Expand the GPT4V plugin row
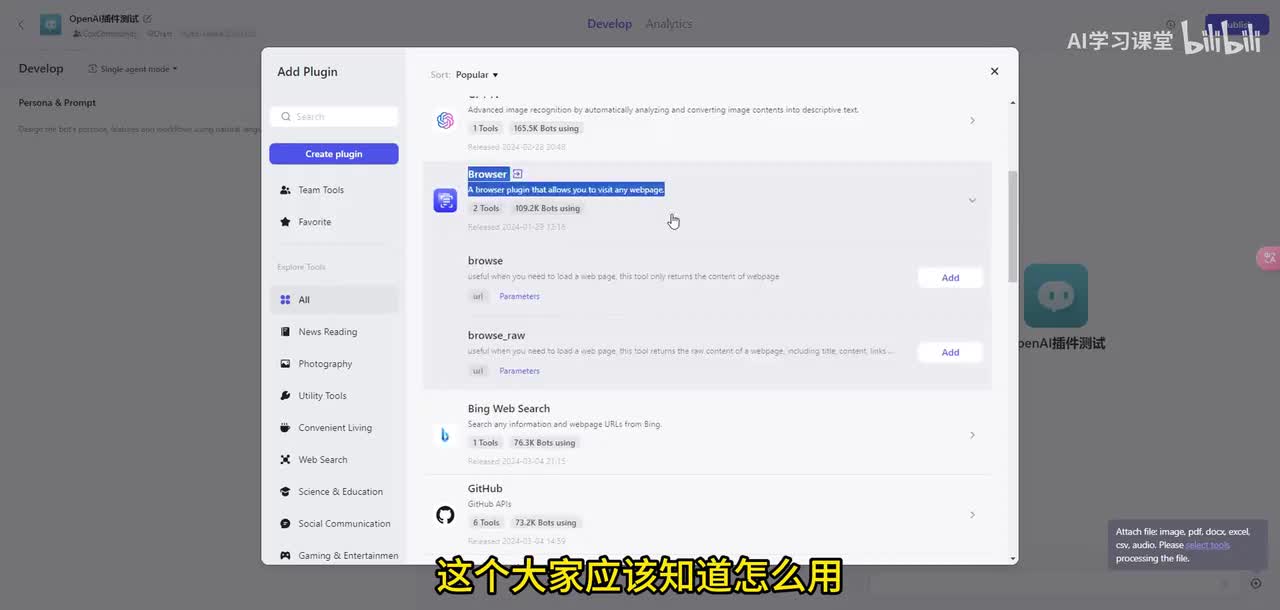Screen dimensions: 1280x610 point(972,120)
